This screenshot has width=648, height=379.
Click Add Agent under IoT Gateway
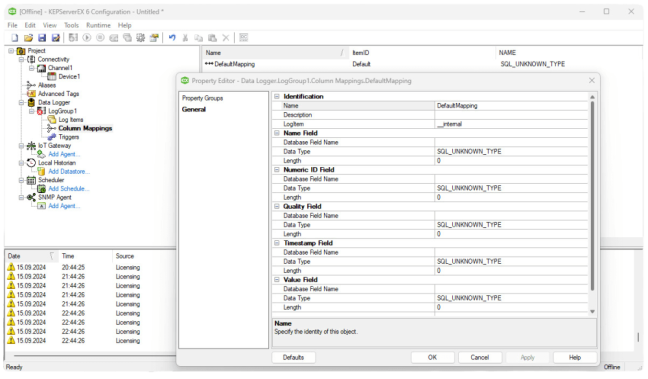[64, 154]
